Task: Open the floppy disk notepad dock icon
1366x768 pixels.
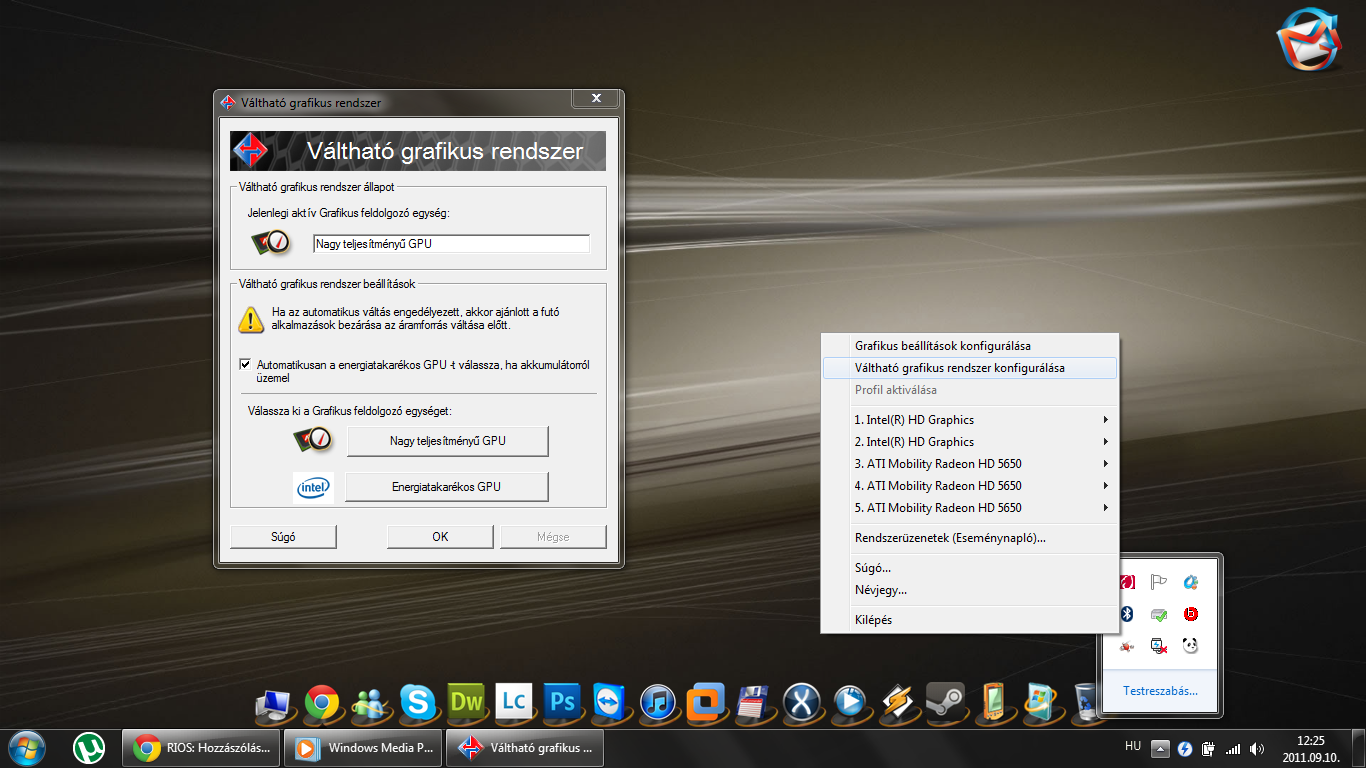Action: [755, 703]
